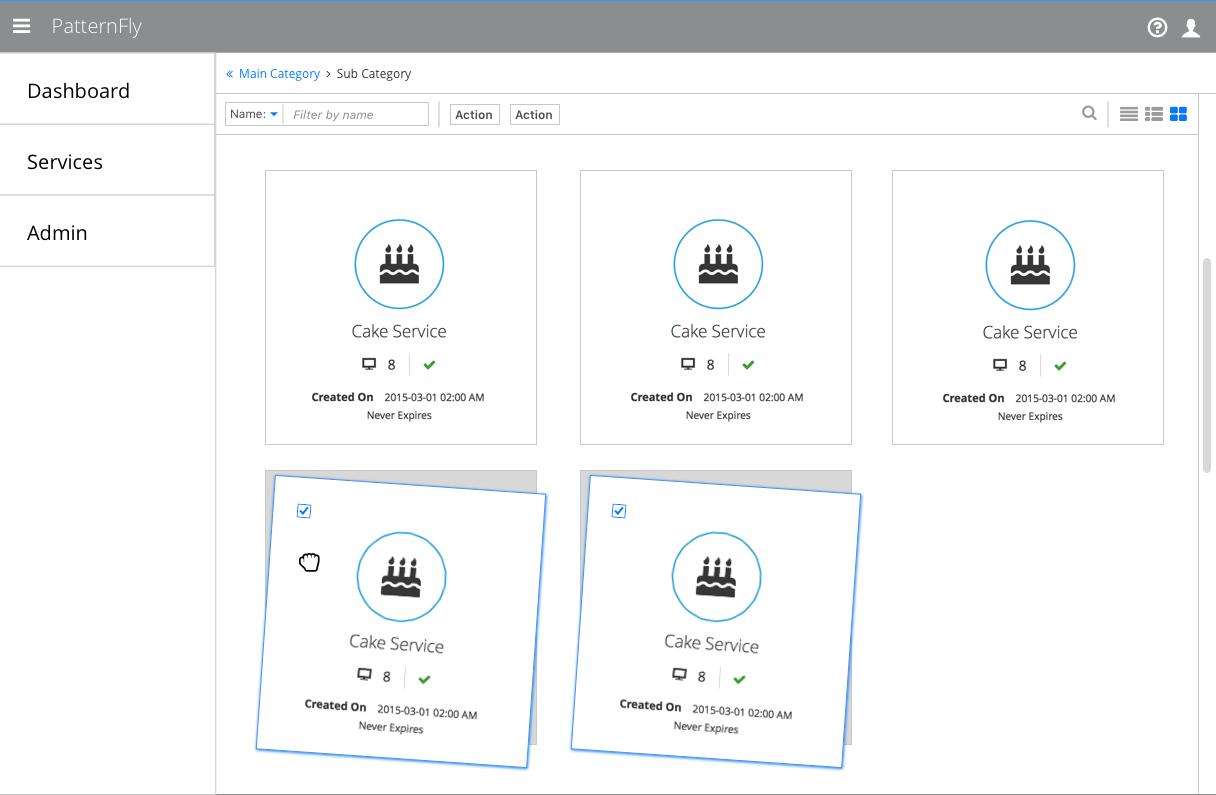Click monitor icon on left tilted card
This screenshot has height=795, width=1216.
pos(365,675)
